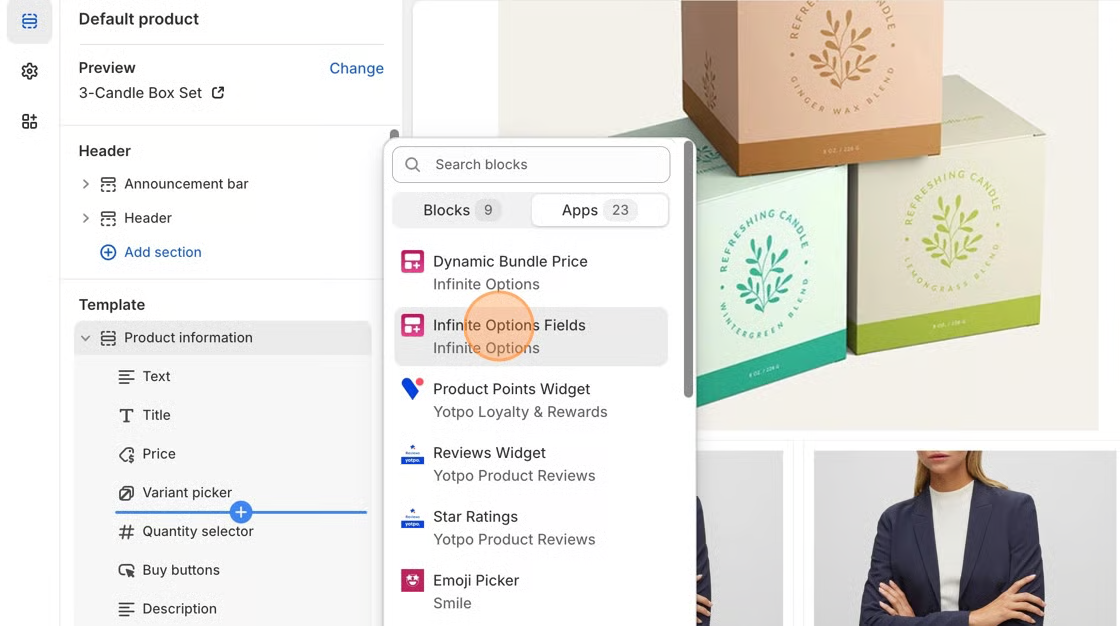Select the Variant picker block
The width and height of the screenshot is (1120, 626).
tap(187, 492)
